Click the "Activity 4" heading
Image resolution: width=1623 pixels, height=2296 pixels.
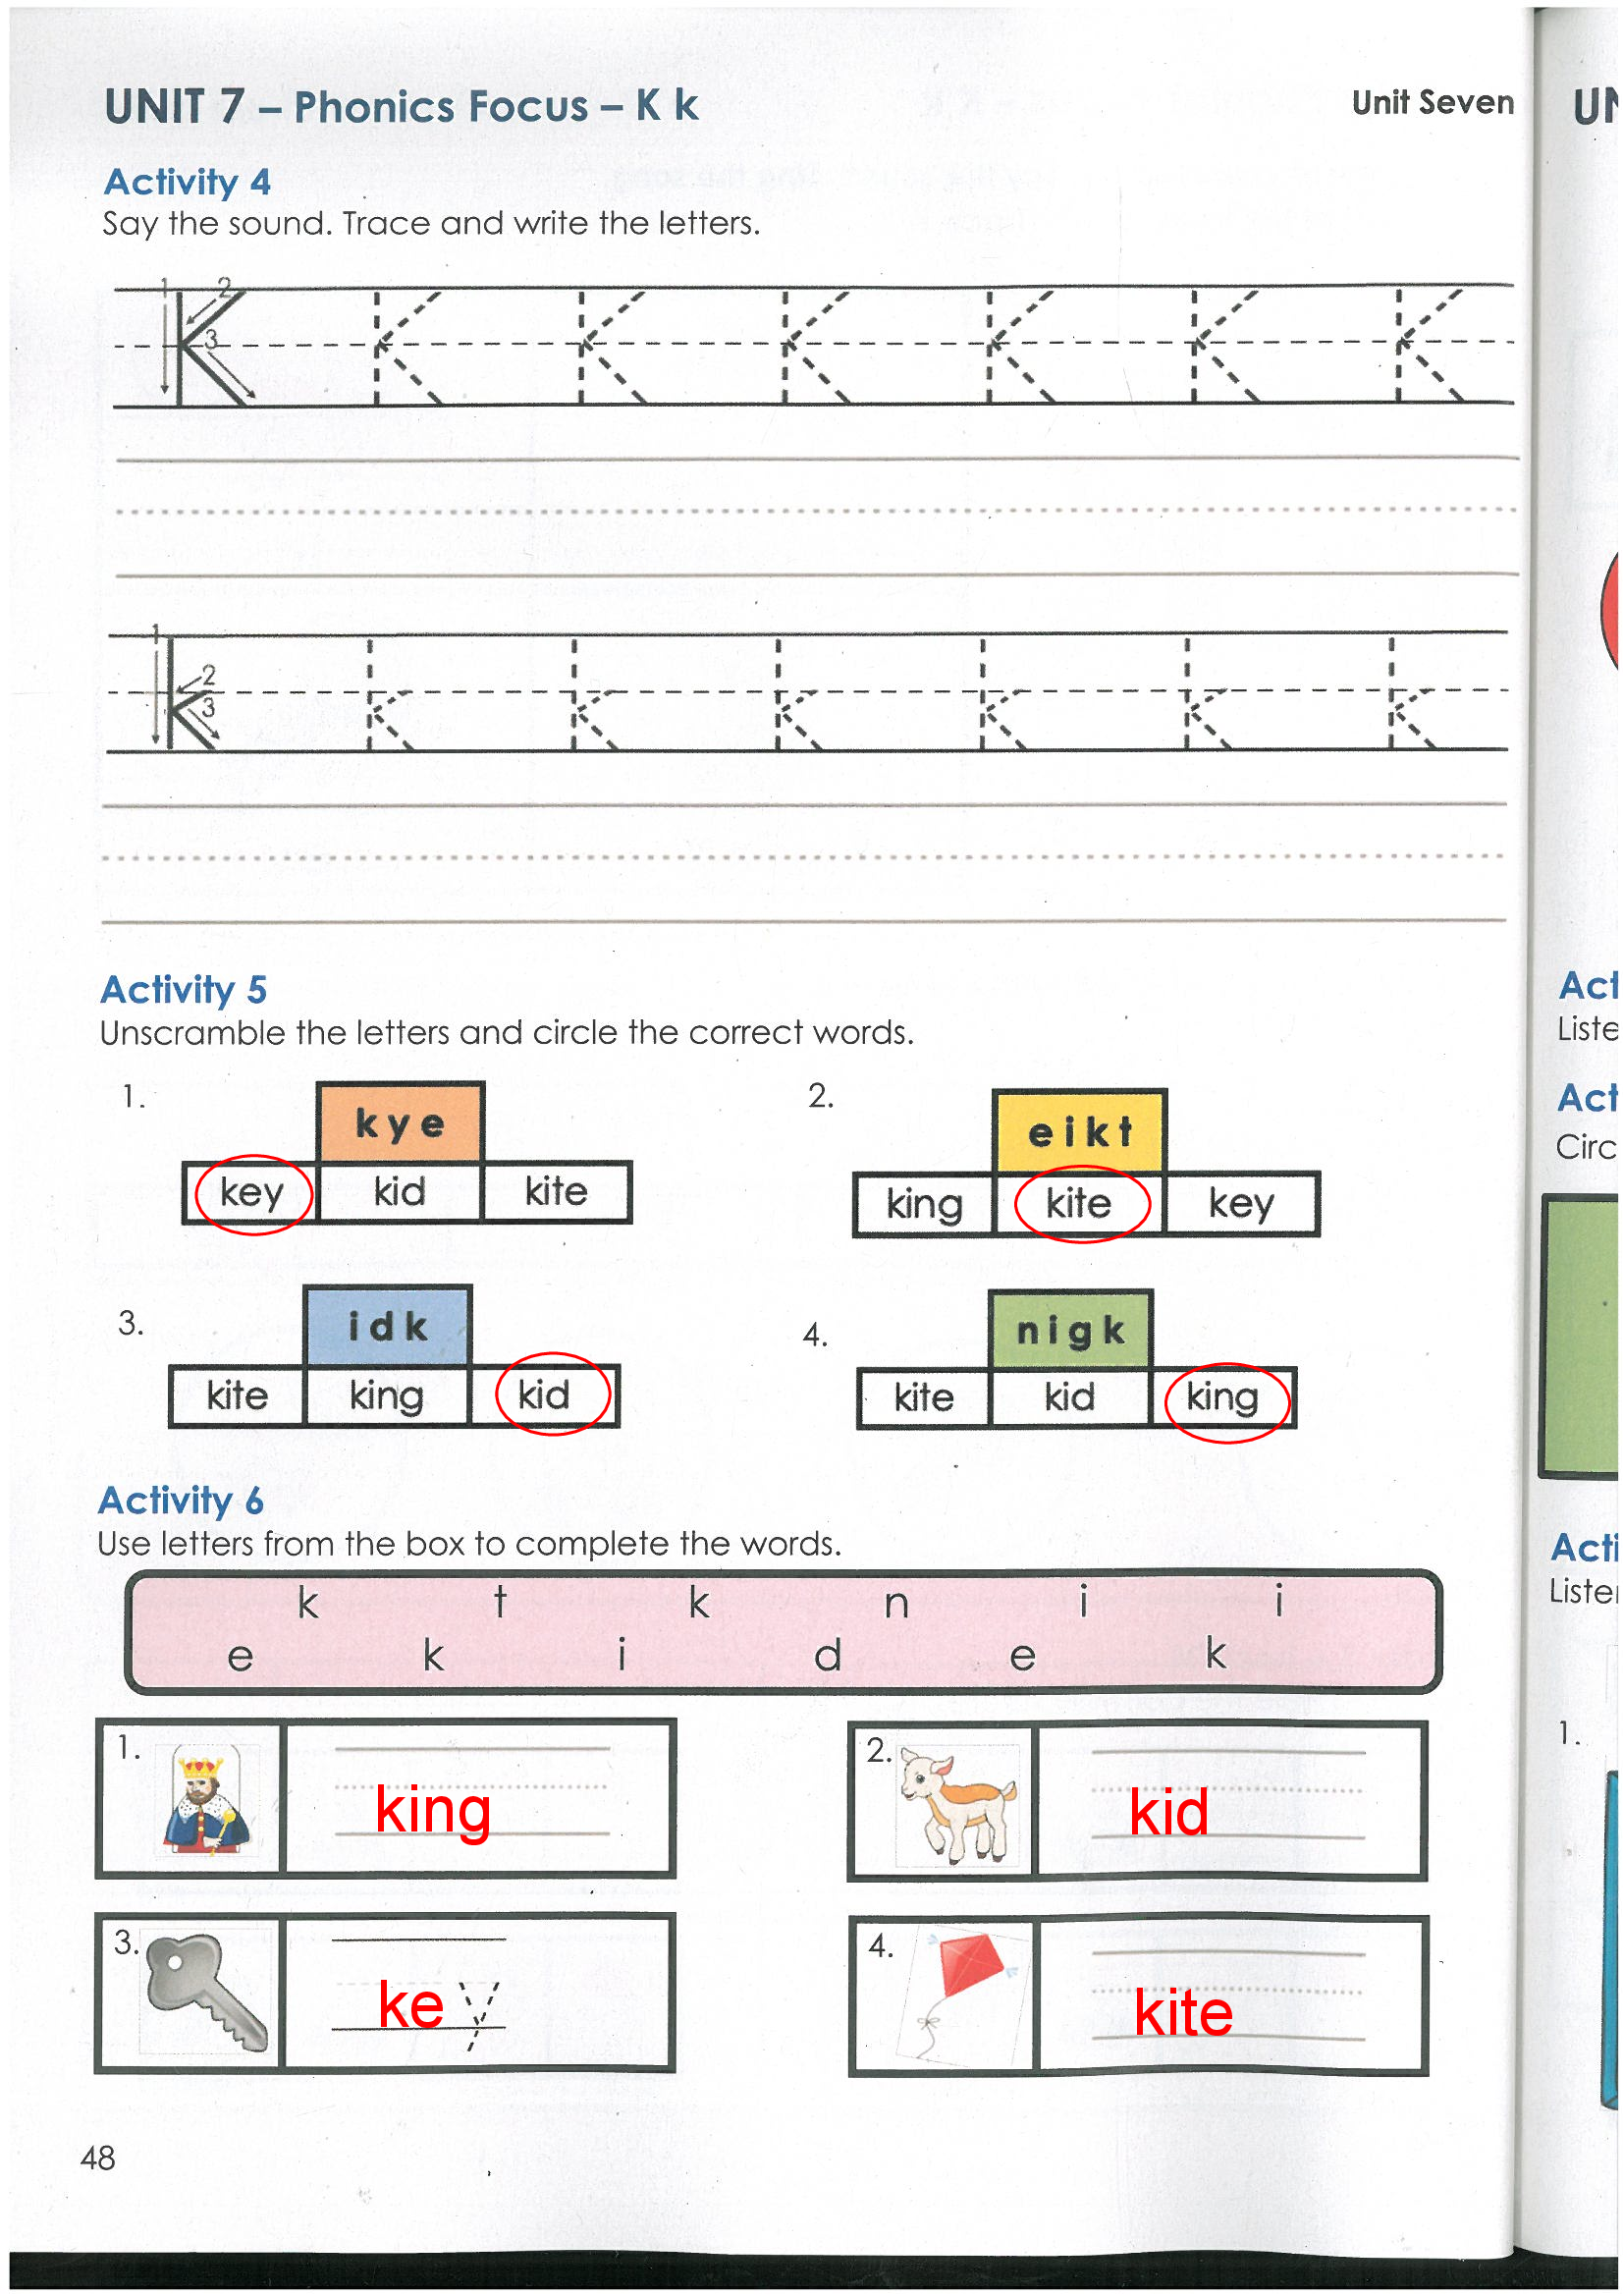(x=187, y=182)
